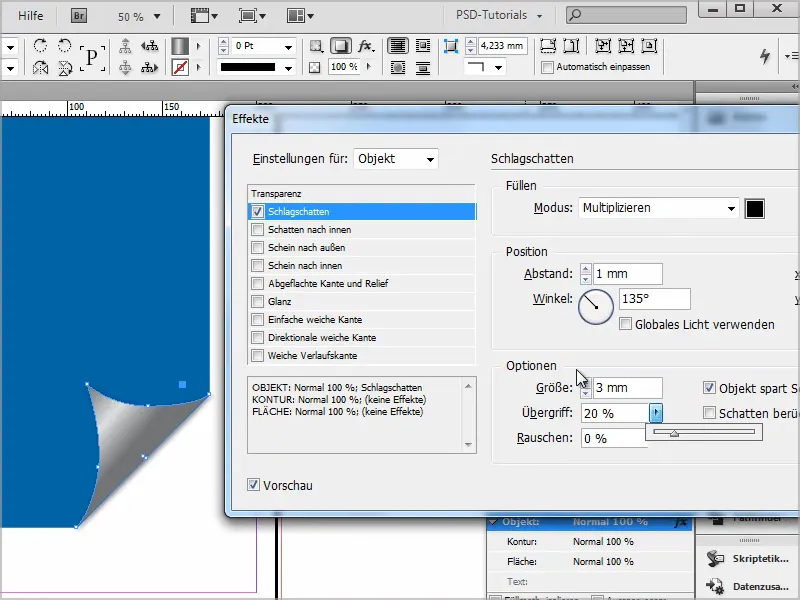
Task: Open 'Einstellungen für' Objekt dropdown
Action: point(396,159)
